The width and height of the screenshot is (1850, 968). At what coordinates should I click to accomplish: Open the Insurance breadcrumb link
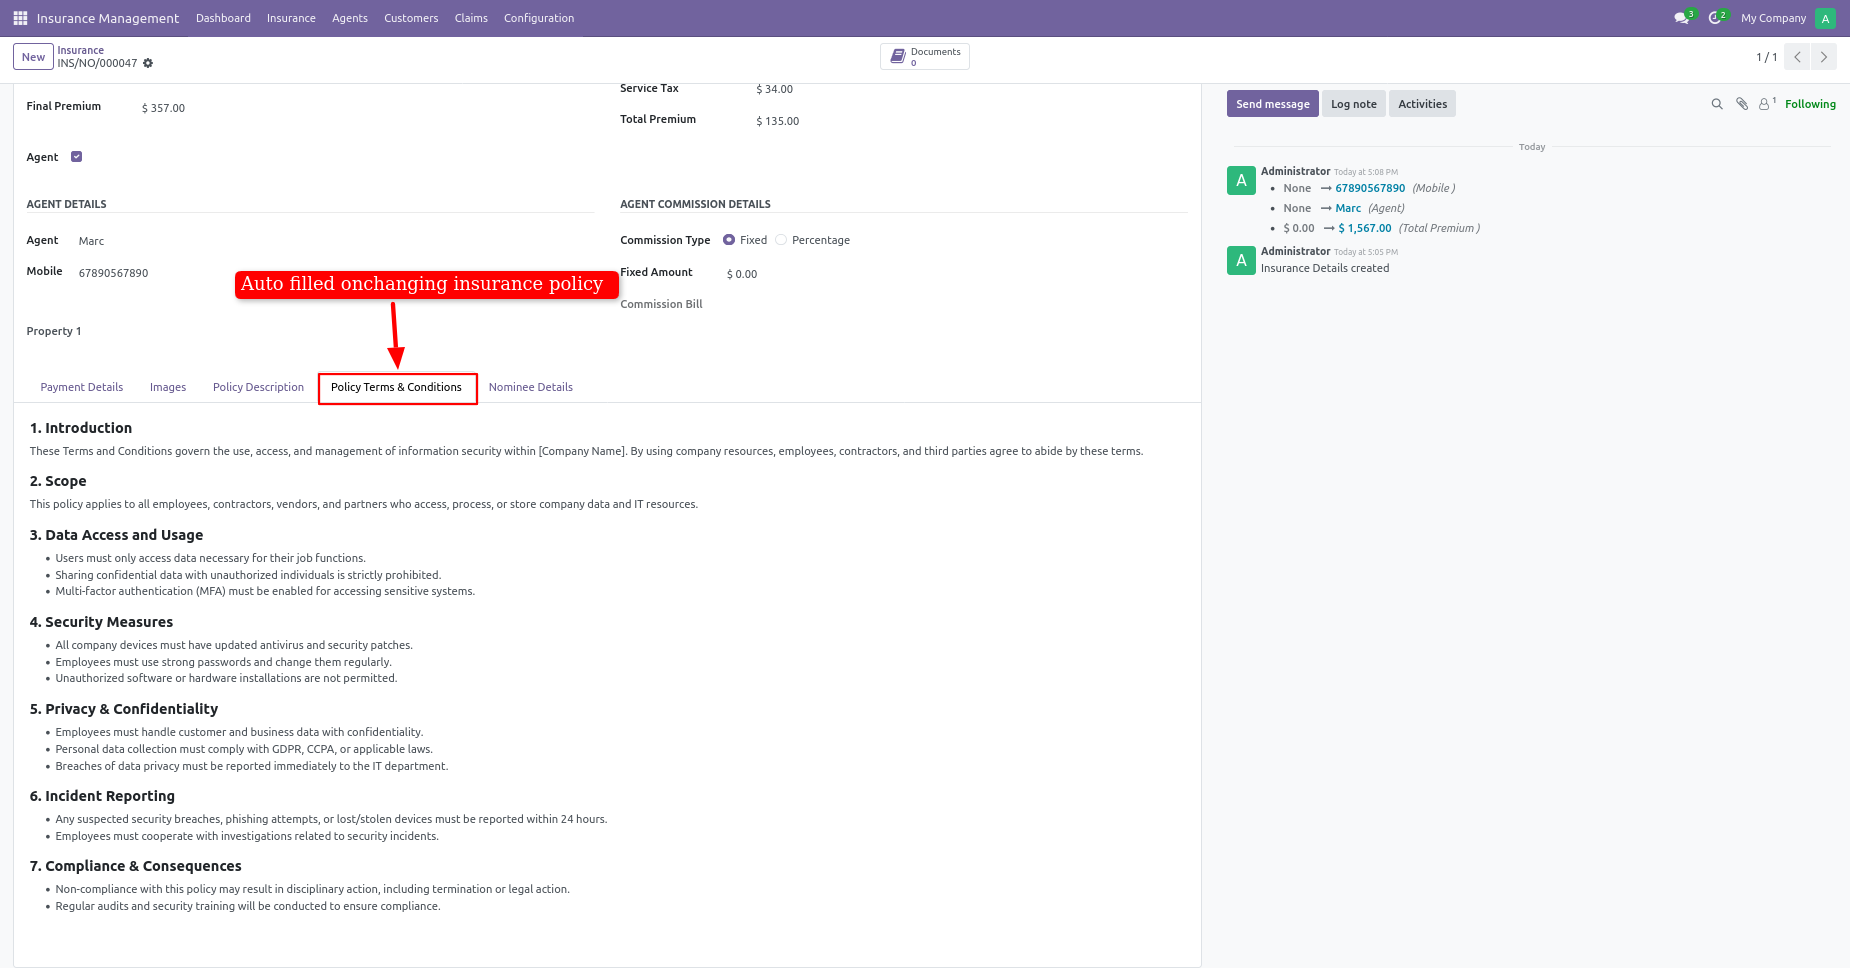[80, 50]
